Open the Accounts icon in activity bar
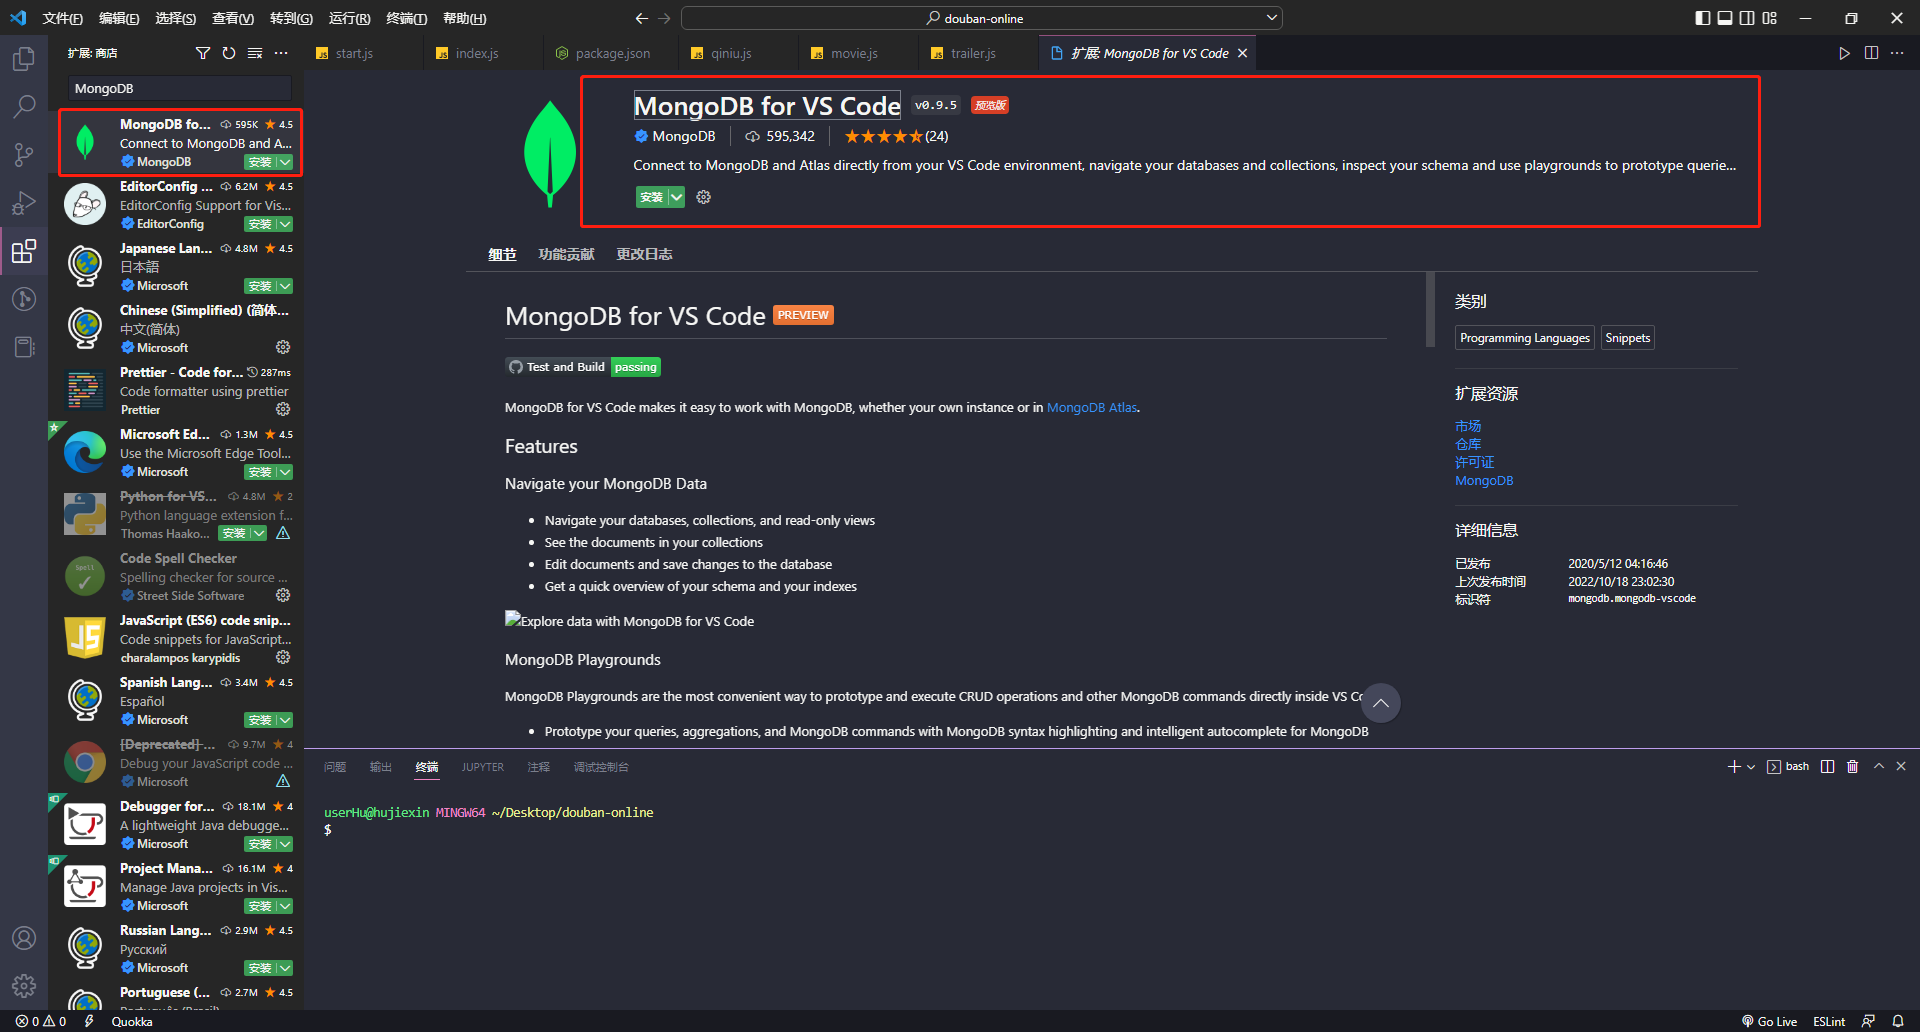The image size is (1920, 1032). (x=24, y=938)
